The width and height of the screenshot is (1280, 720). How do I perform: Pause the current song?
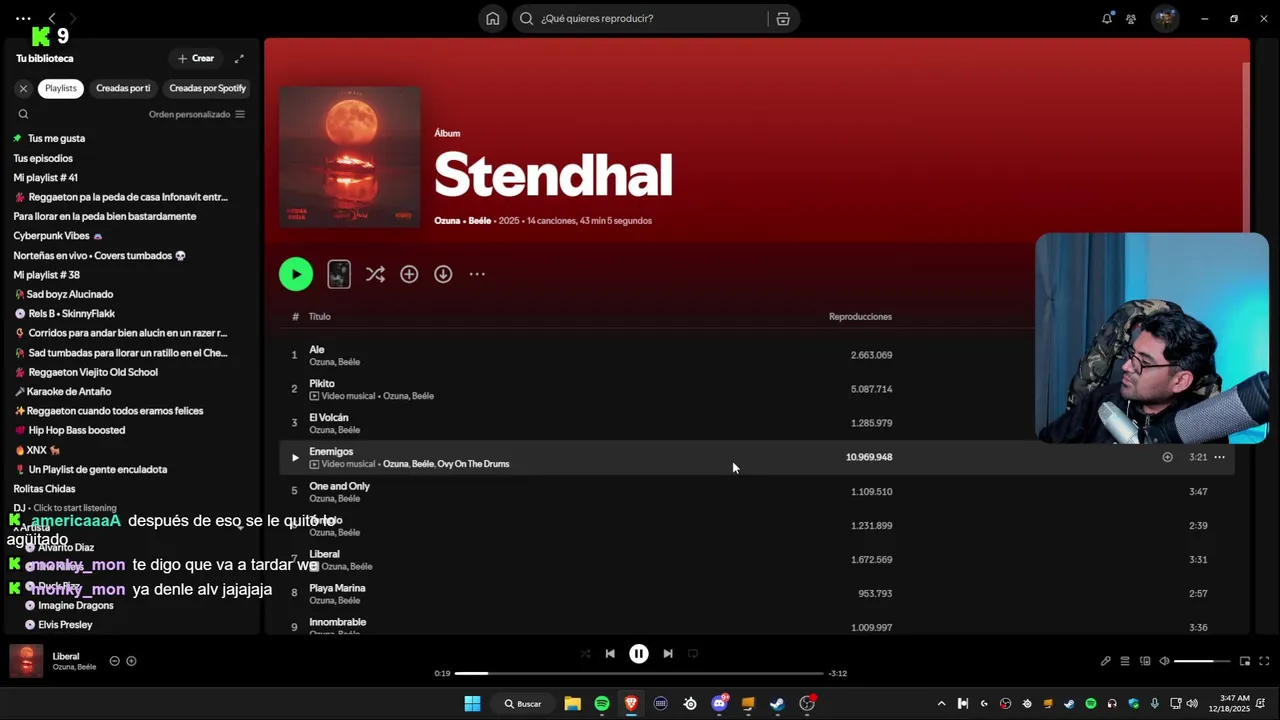639,654
